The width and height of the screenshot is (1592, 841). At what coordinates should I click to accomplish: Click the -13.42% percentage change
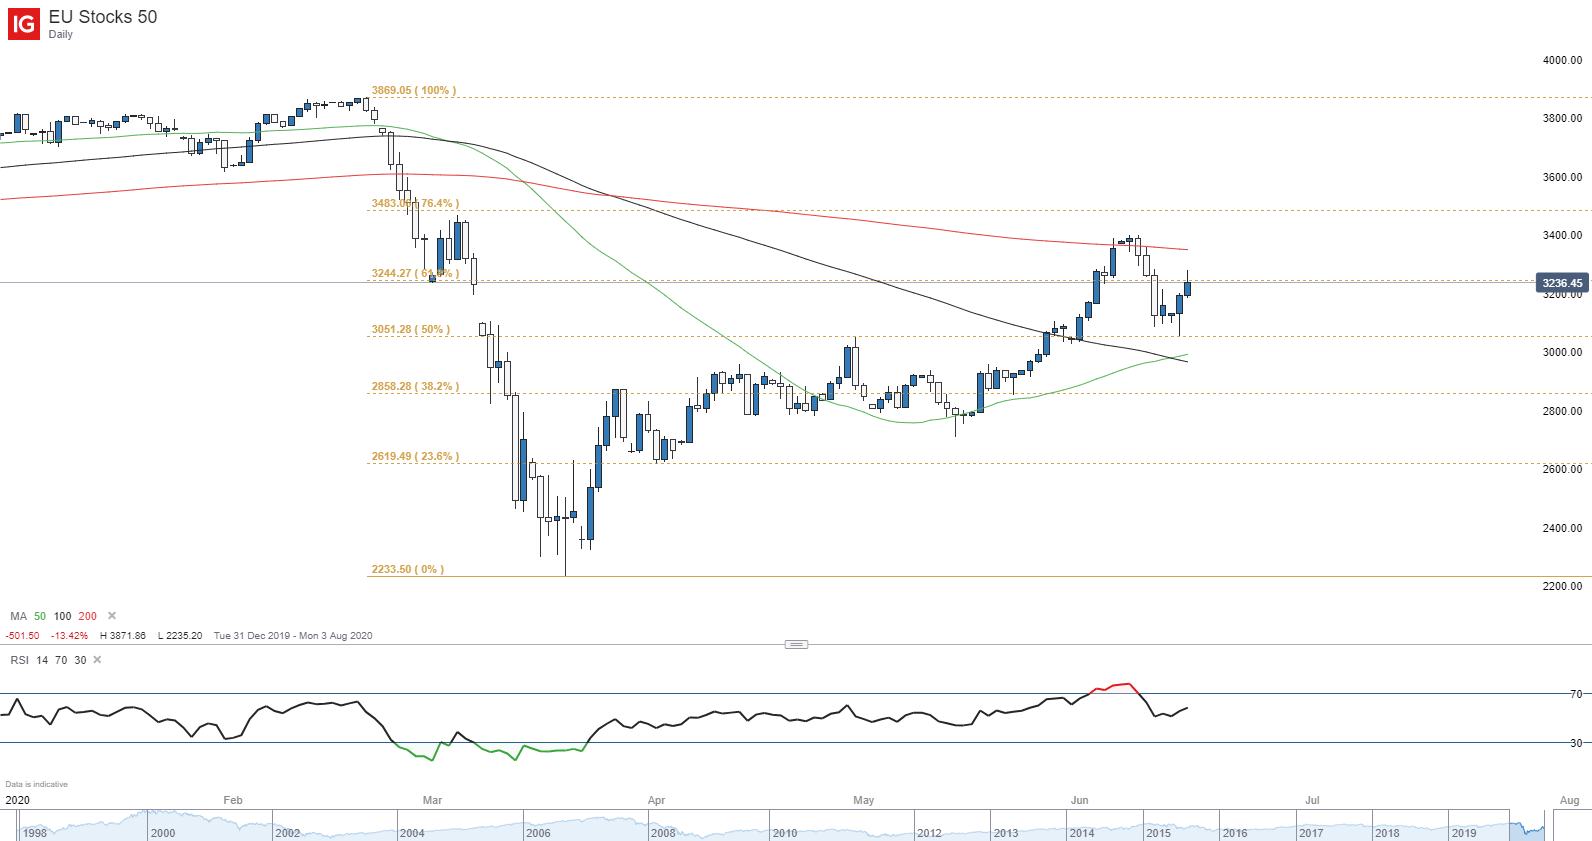click(69, 636)
